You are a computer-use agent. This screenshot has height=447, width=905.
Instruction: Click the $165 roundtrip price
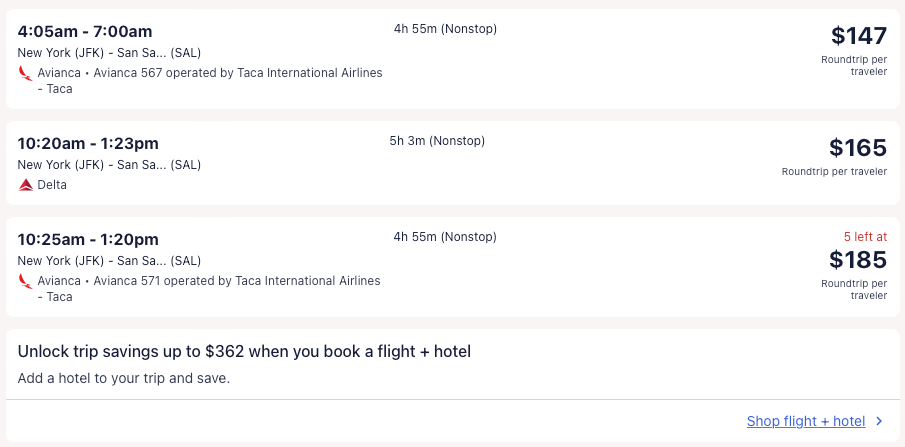point(857,148)
